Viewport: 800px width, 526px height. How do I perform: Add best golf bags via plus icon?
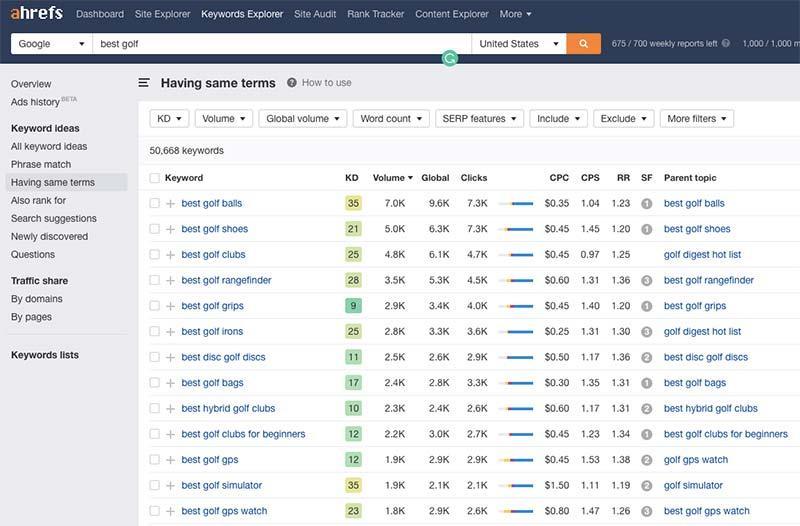pyautogui.click(x=170, y=383)
